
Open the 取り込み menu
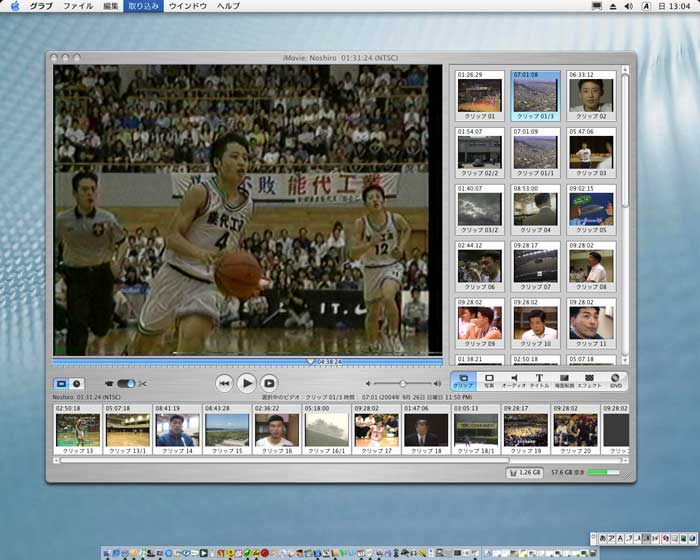point(143,6)
